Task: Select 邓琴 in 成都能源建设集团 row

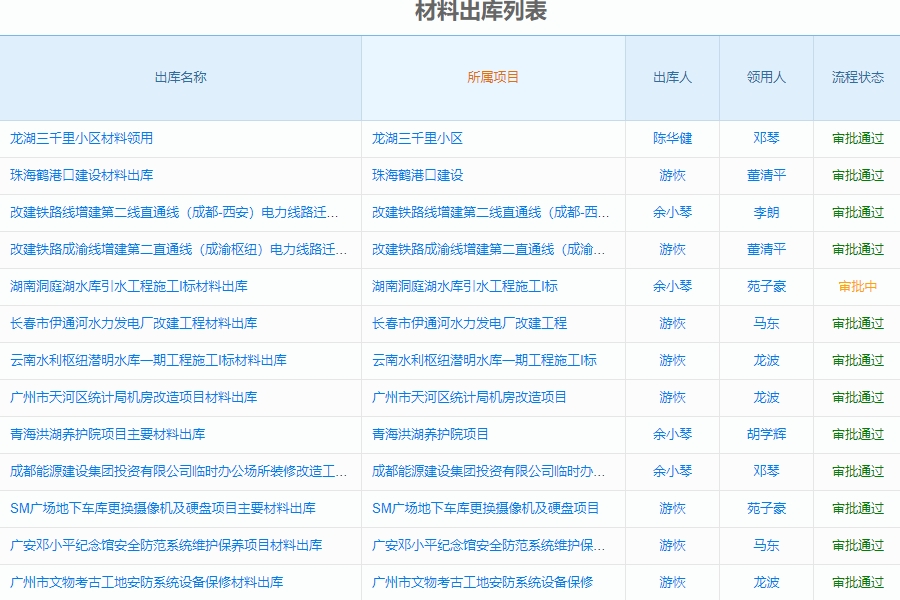Action: tap(766, 471)
